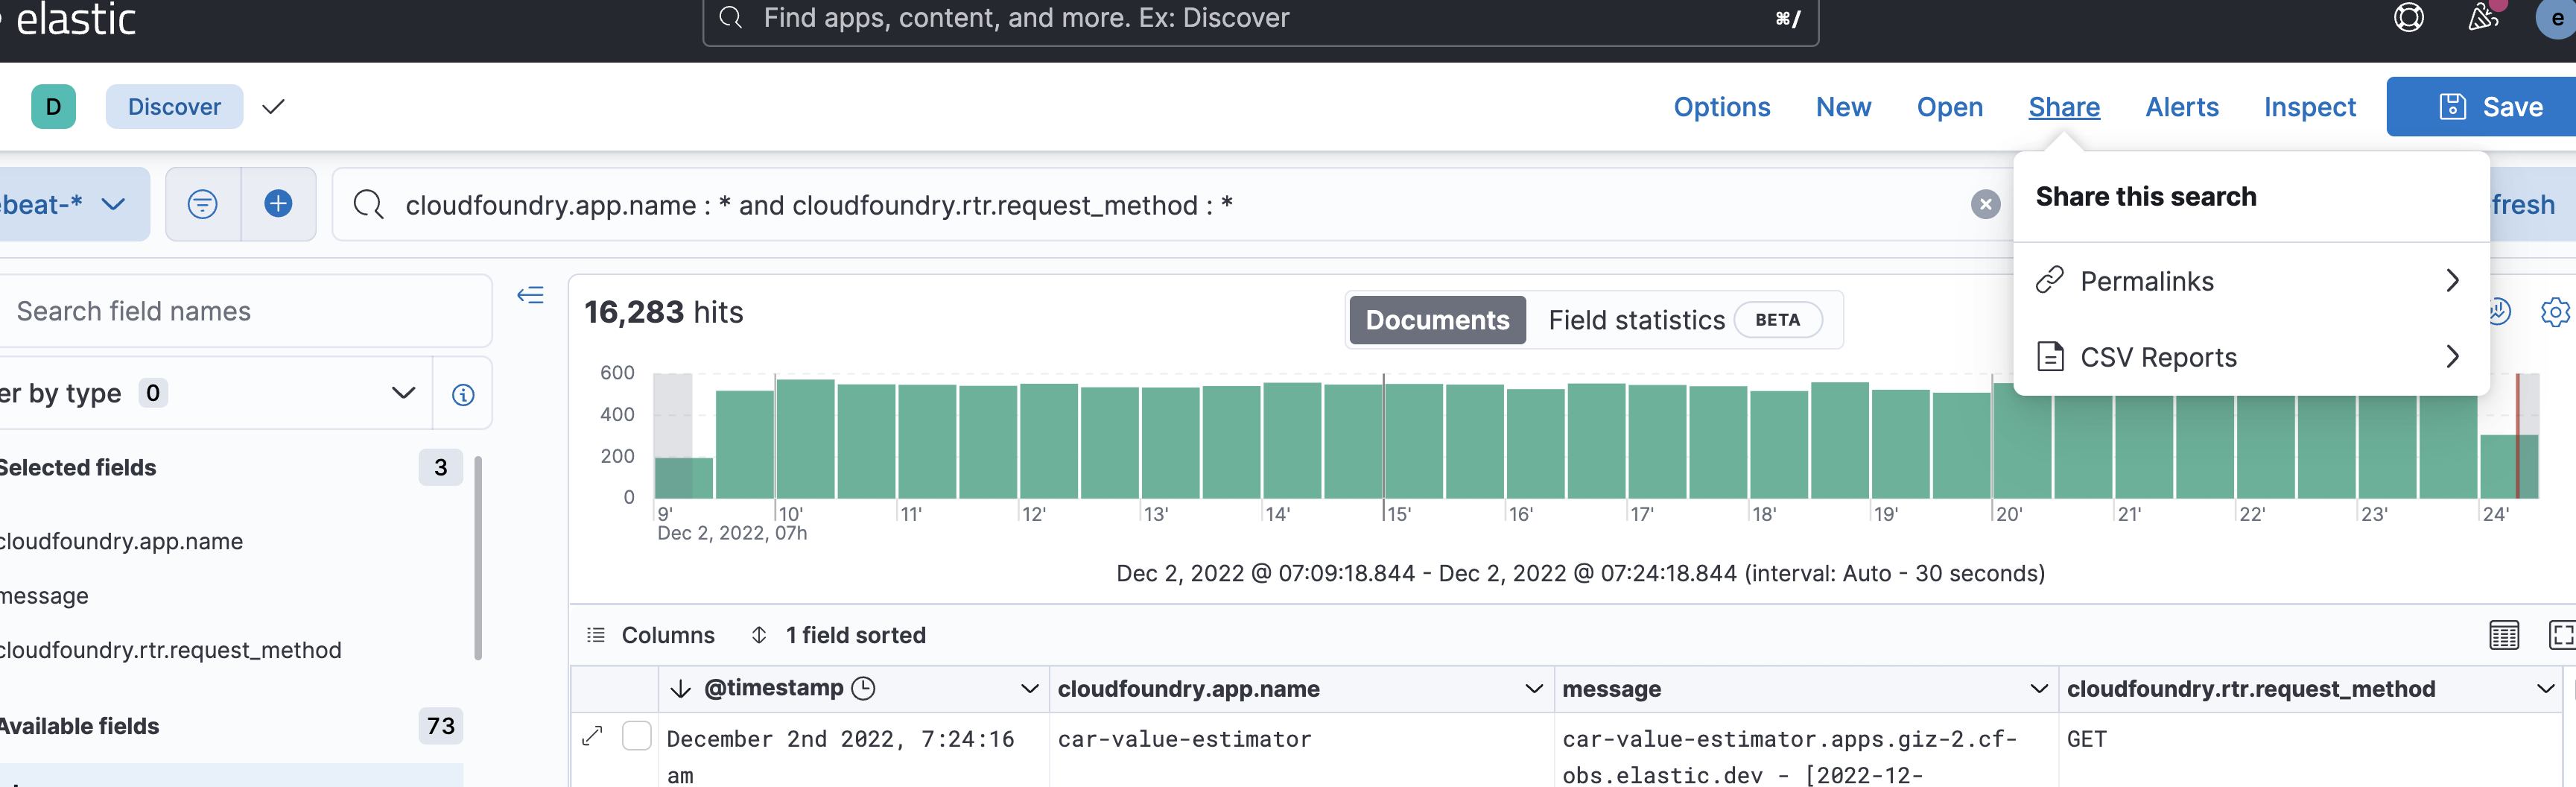Focus the KQL query input
2576x787 pixels.
1170,205
